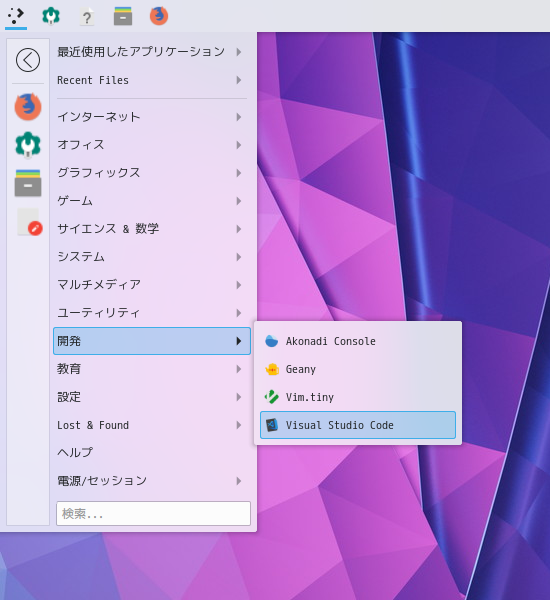Open the question mark help icon in panel
The image size is (550, 600).
pyautogui.click(x=87, y=16)
